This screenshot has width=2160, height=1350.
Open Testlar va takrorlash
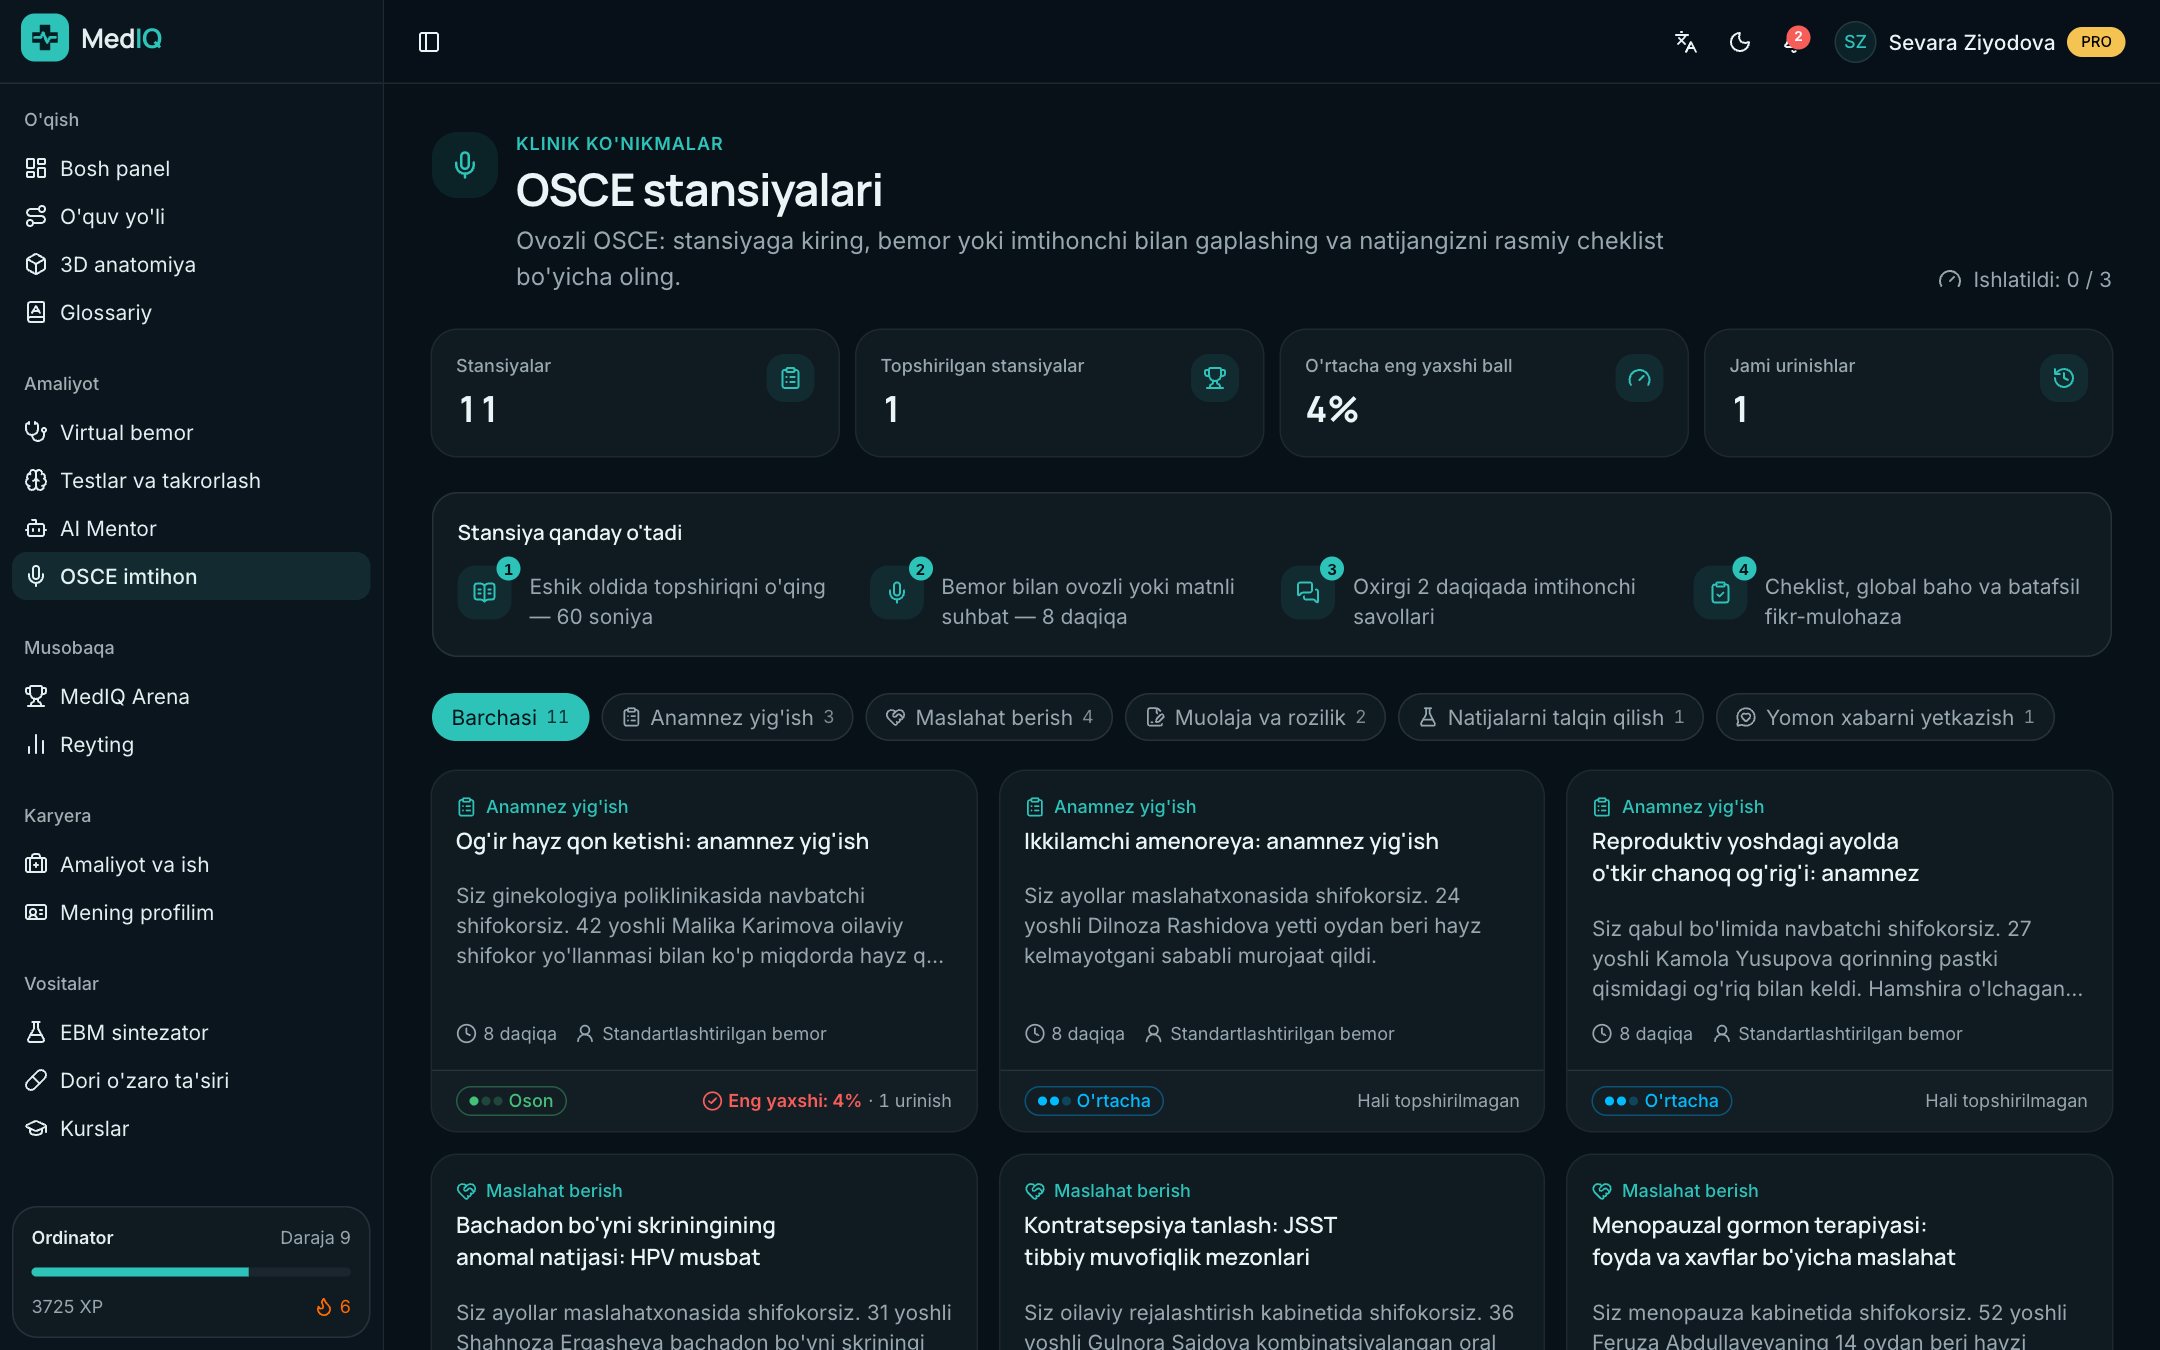[191, 480]
